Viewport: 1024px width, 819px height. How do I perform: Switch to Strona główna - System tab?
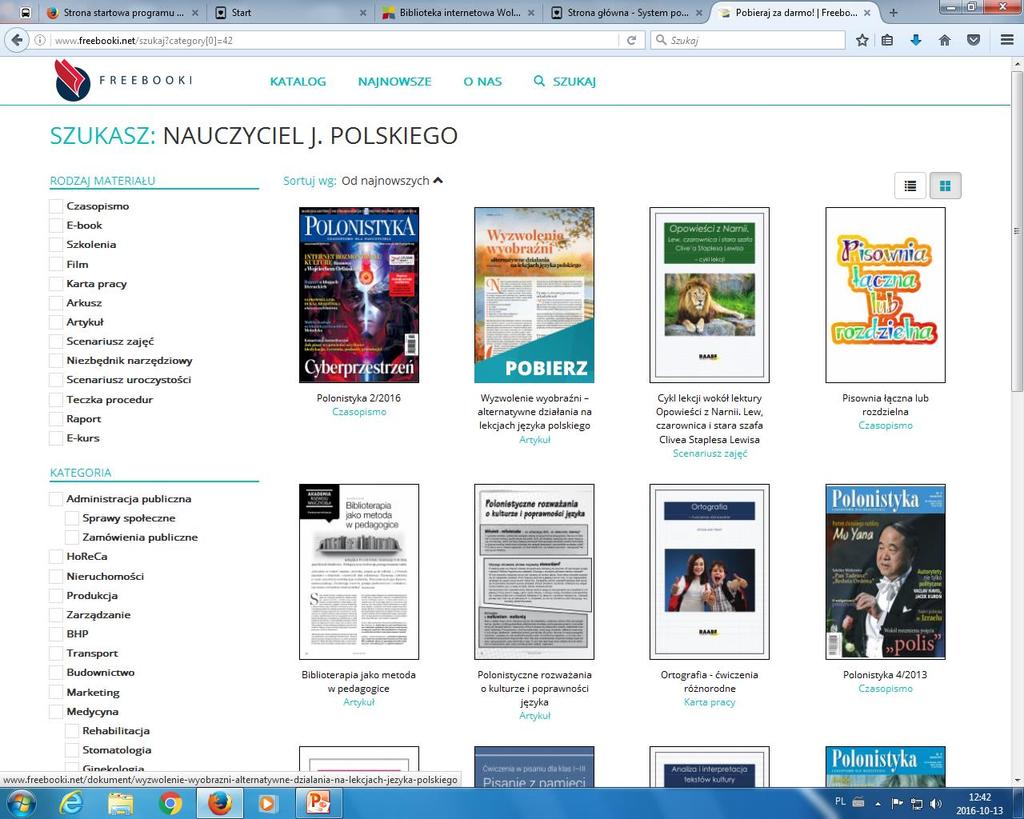(627, 12)
